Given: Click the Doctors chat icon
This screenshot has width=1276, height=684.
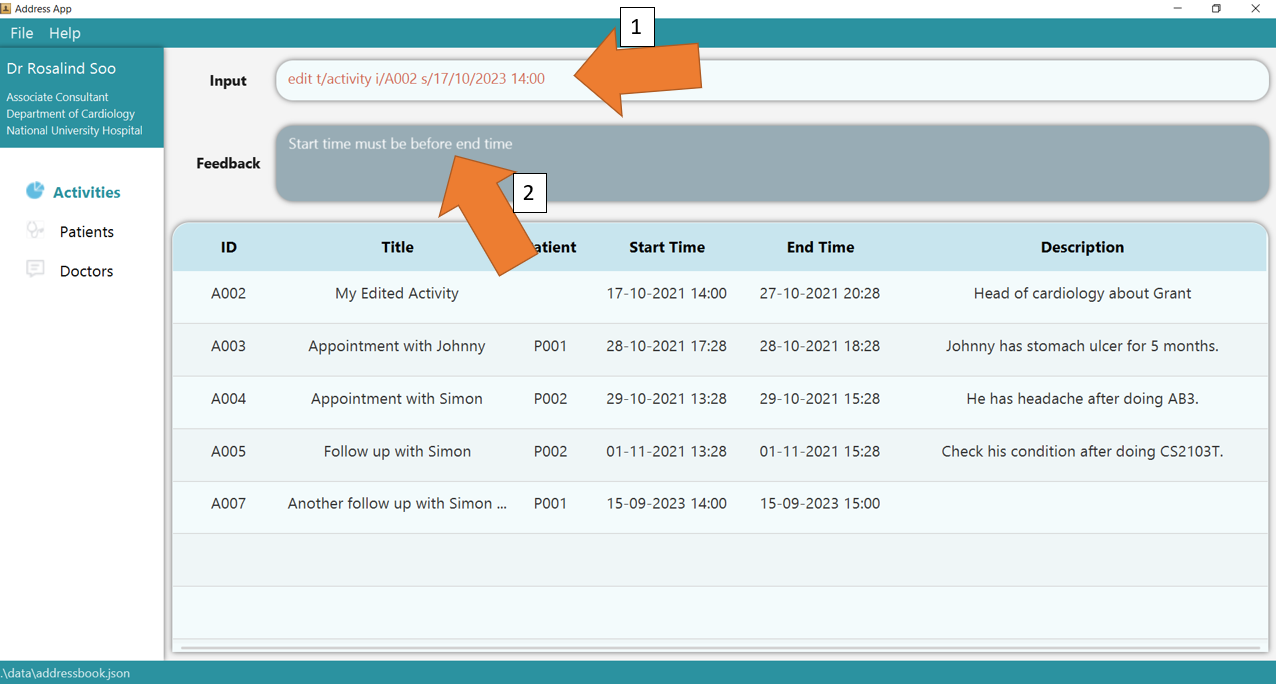Looking at the screenshot, I should click(35, 270).
